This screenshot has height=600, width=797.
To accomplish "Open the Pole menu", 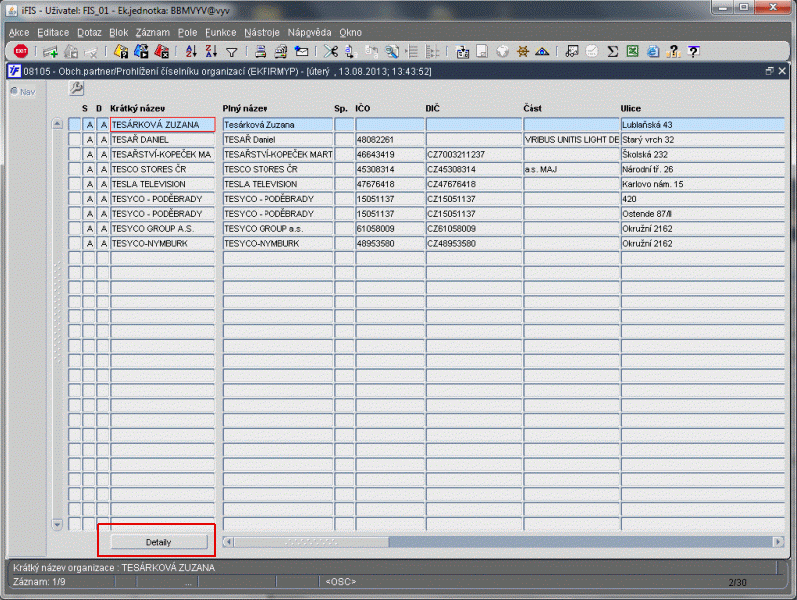I will [187, 33].
